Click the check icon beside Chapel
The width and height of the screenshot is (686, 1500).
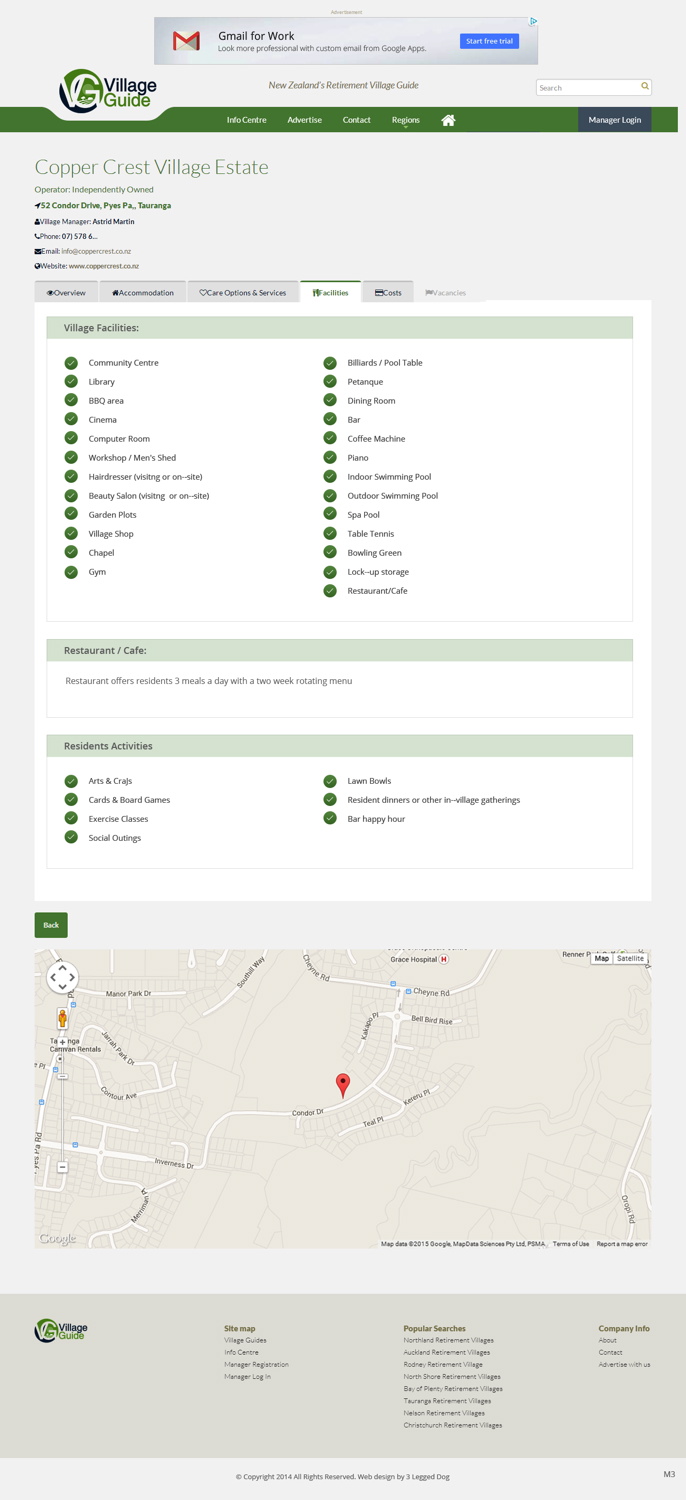coord(71,553)
